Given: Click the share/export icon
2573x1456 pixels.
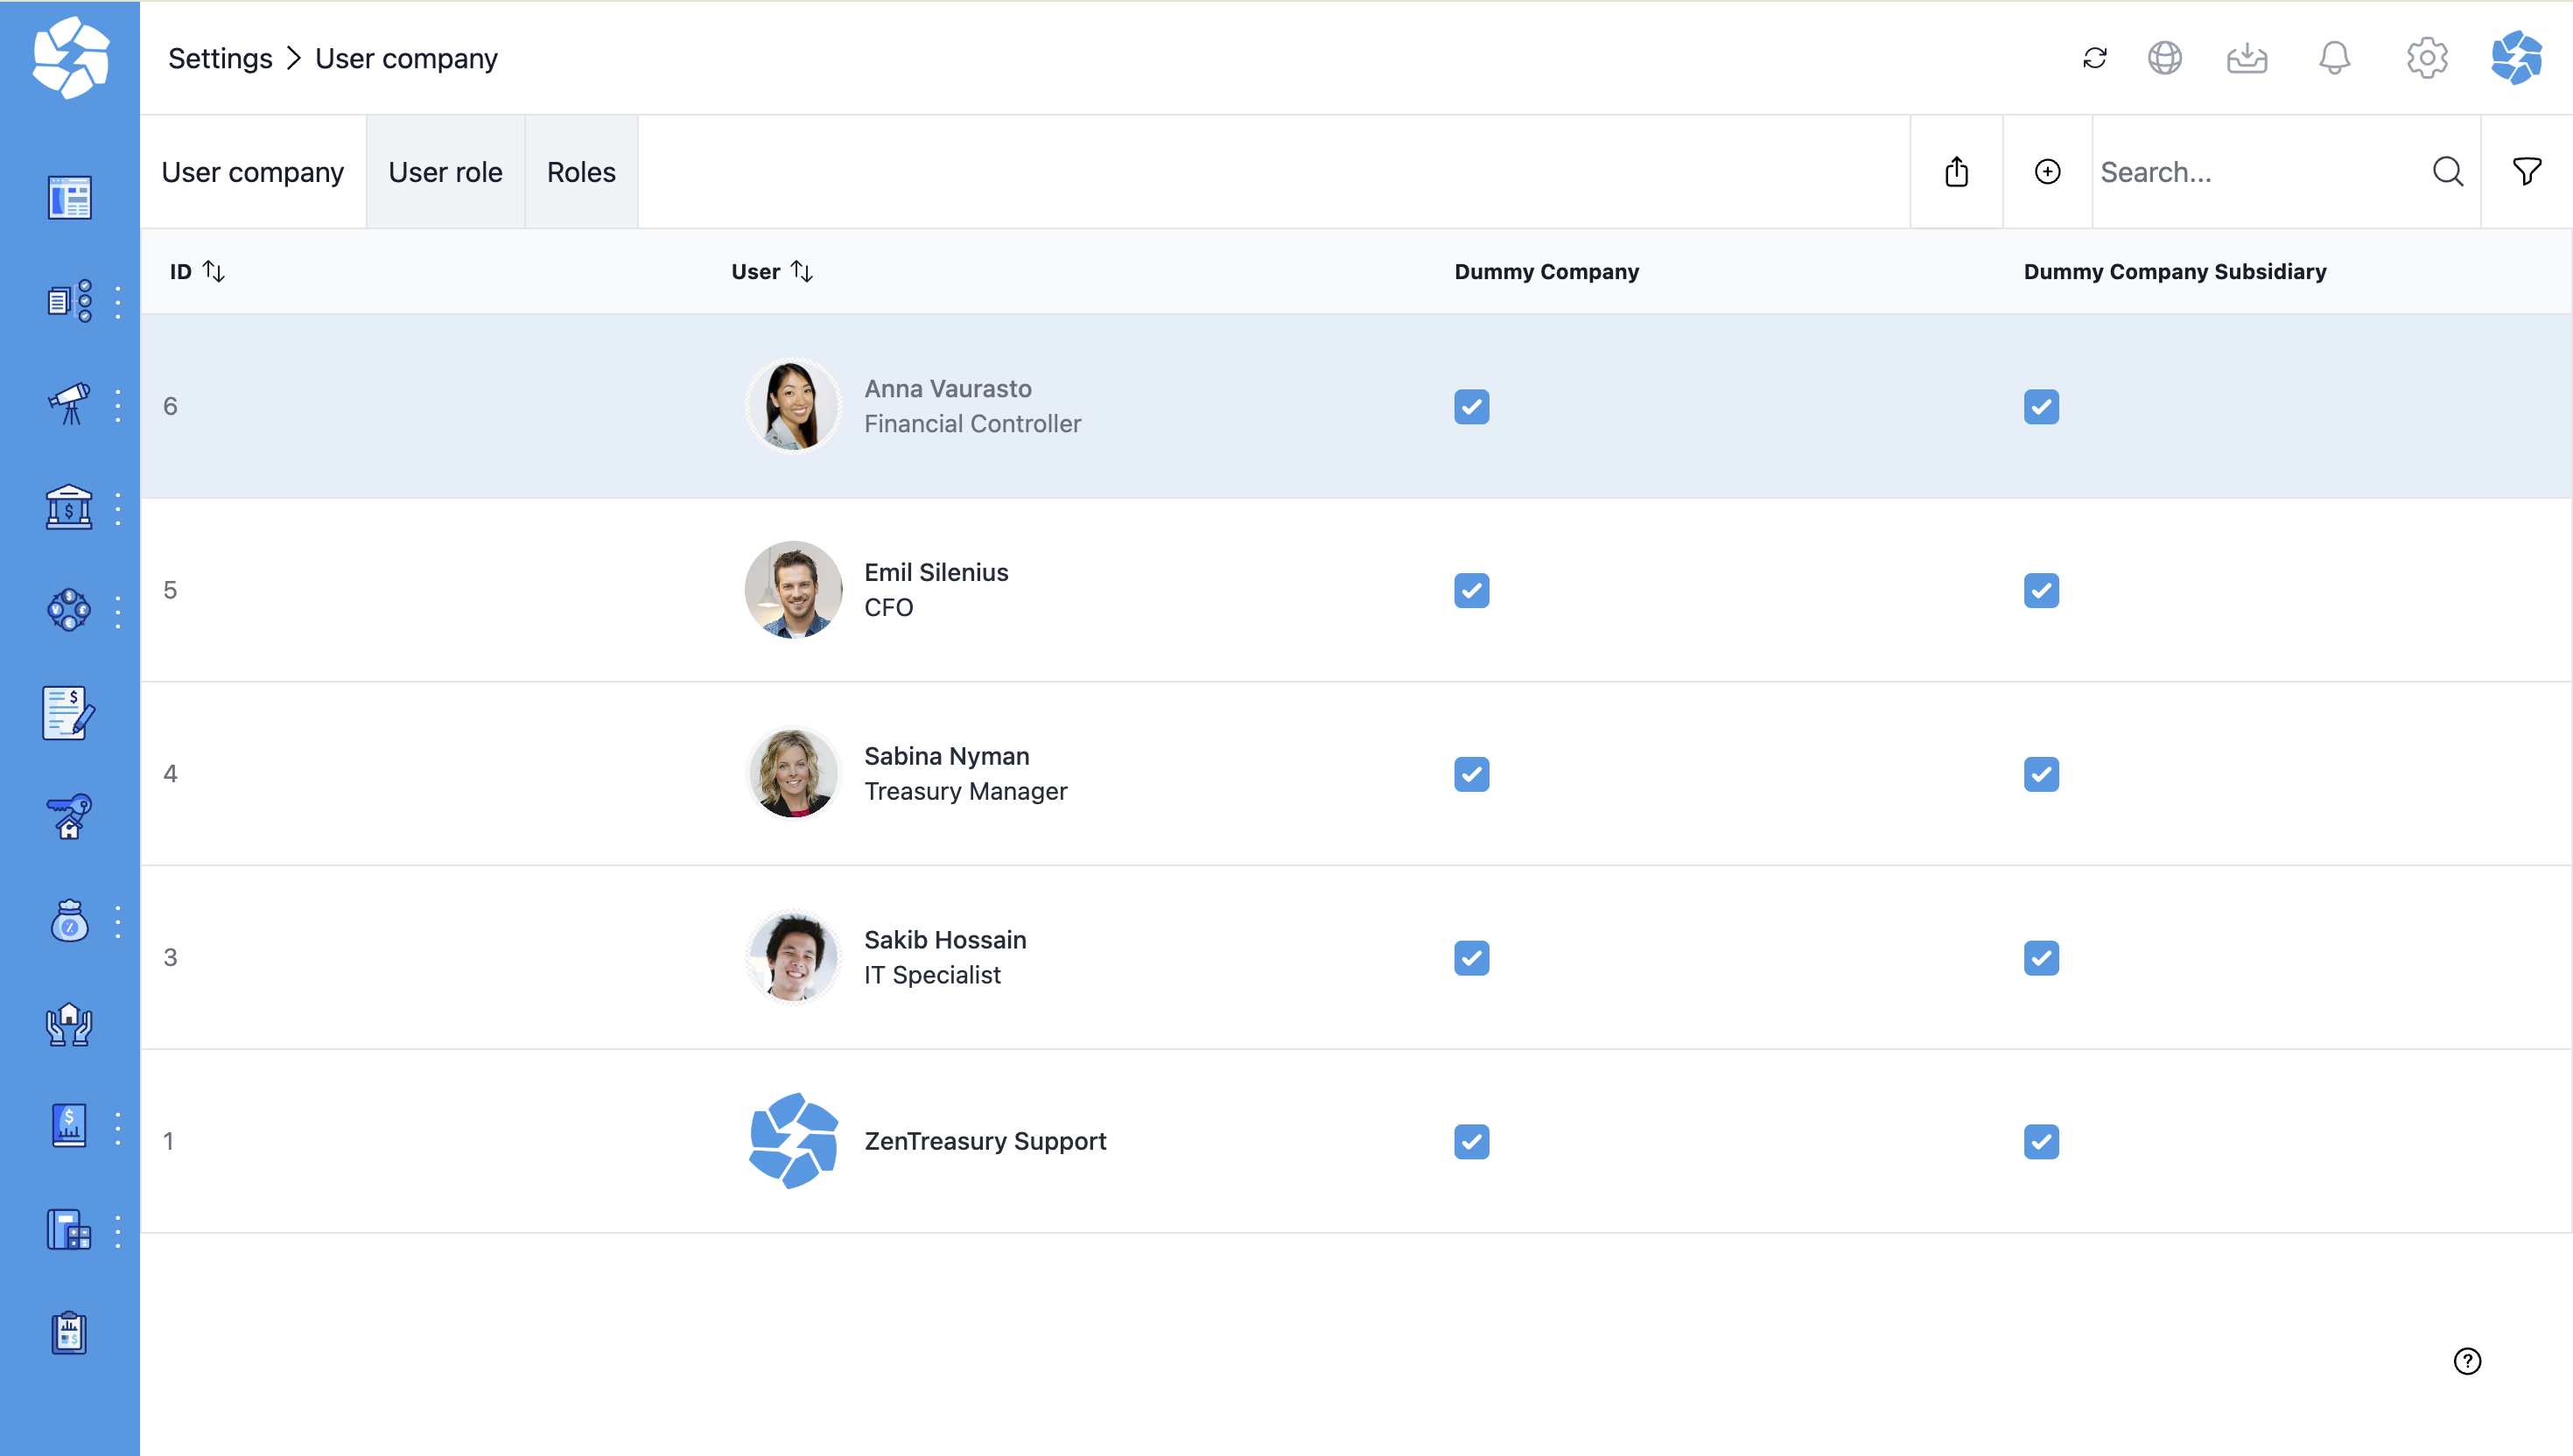Looking at the screenshot, I should (x=1956, y=172).
